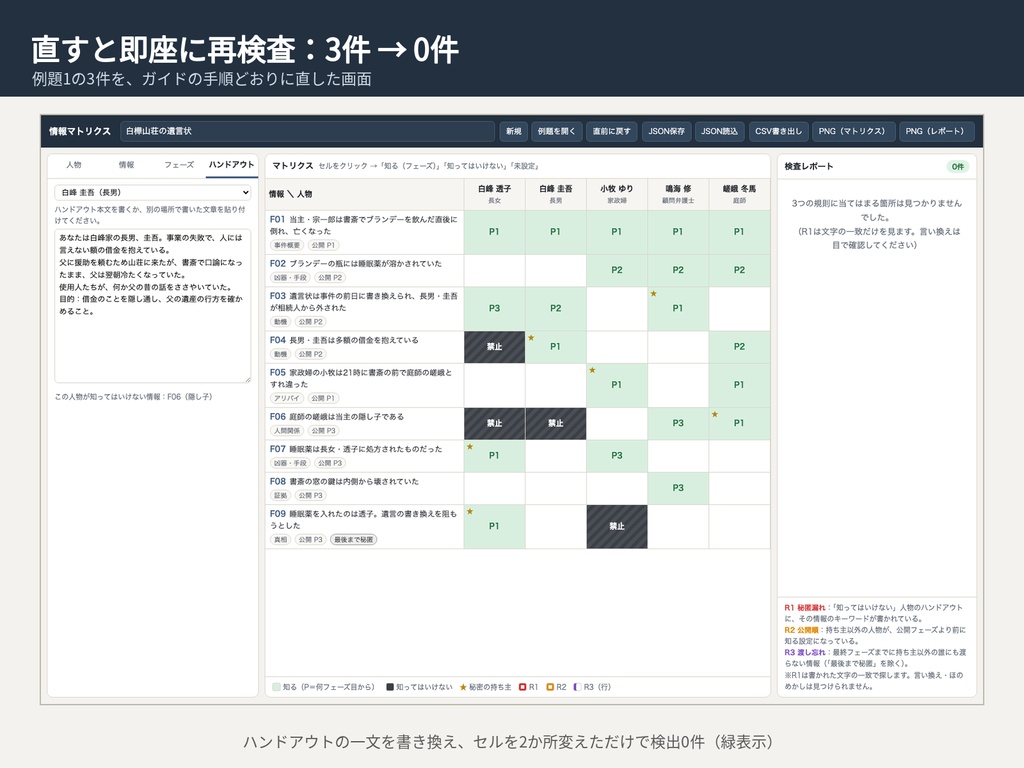Undo with the 直前に戻す button
Screen dimensions: 1024x768
pyautogui.click(x=611, y=131)
